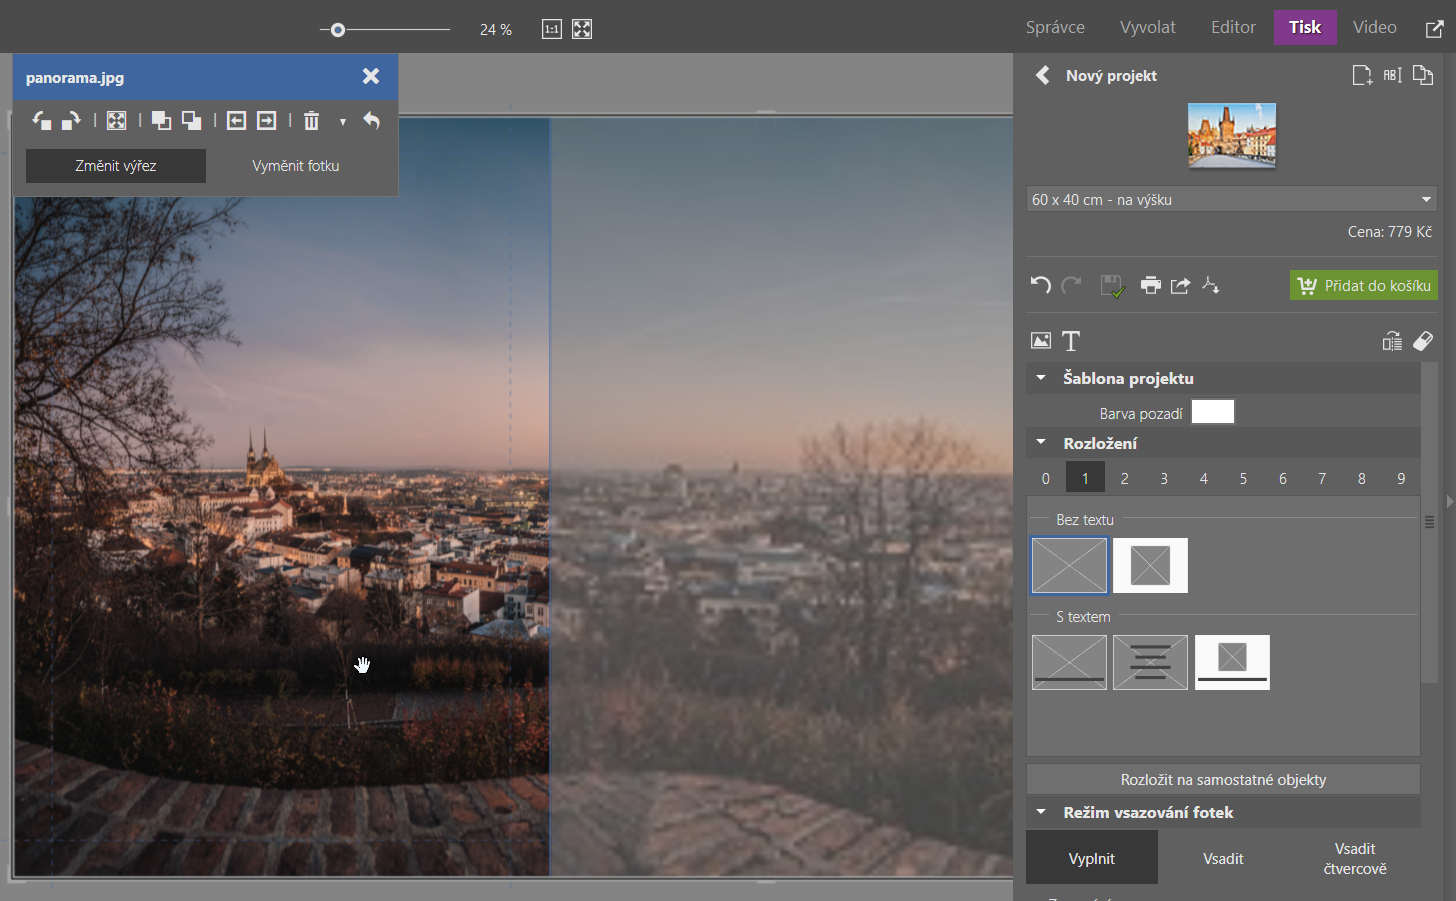1456x901 pixels.
Task: Redo action in project panel
Action: [1071, 286]
